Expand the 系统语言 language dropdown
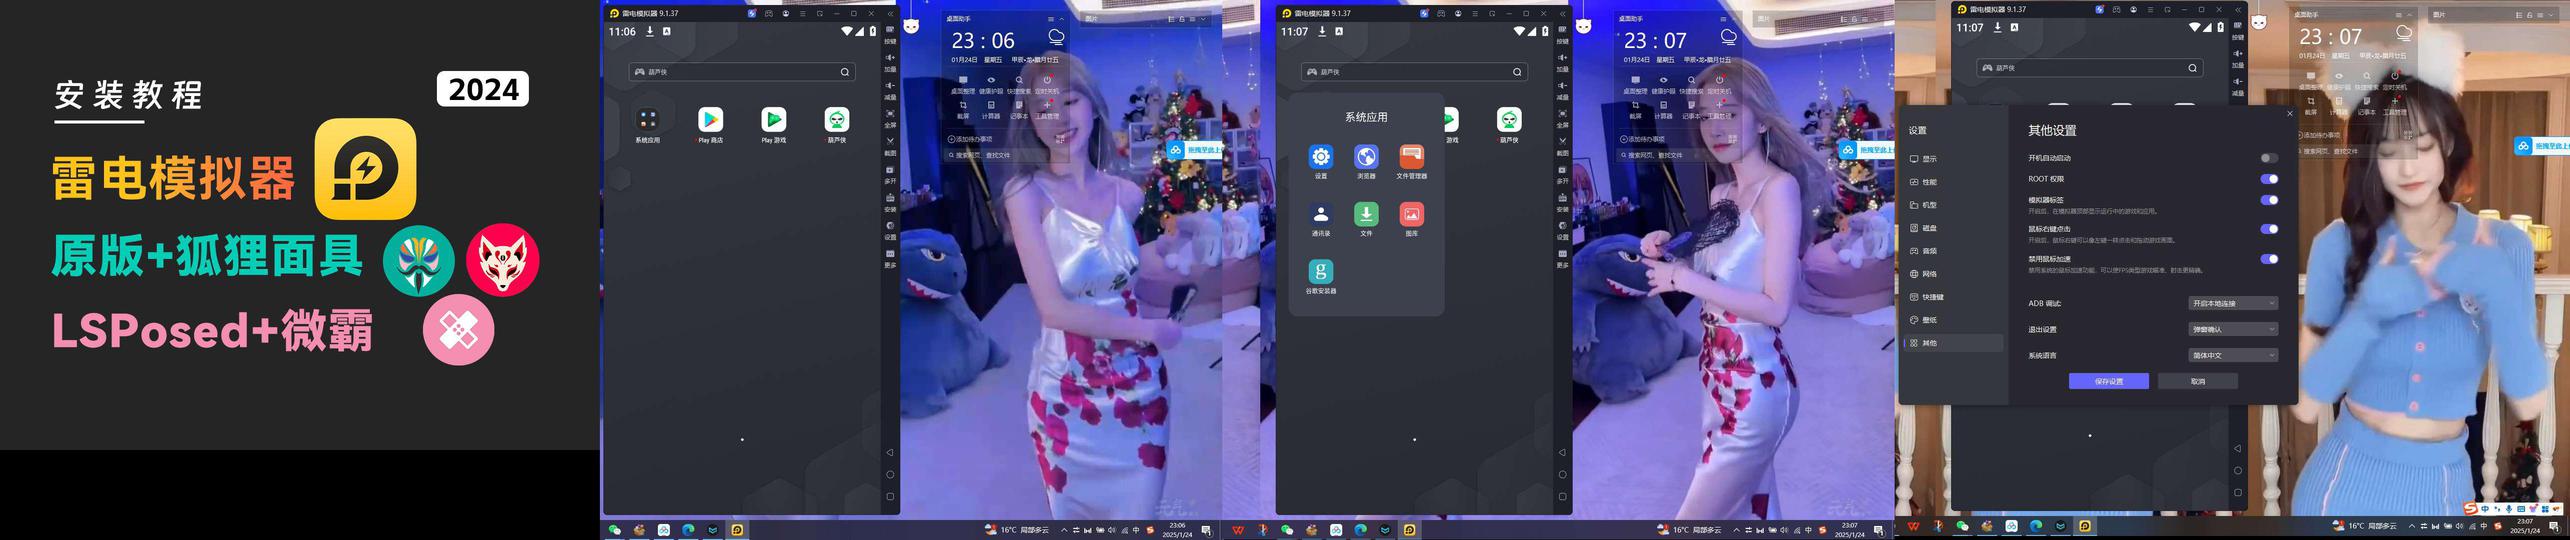2570x540 pixels. (2233, 355)
